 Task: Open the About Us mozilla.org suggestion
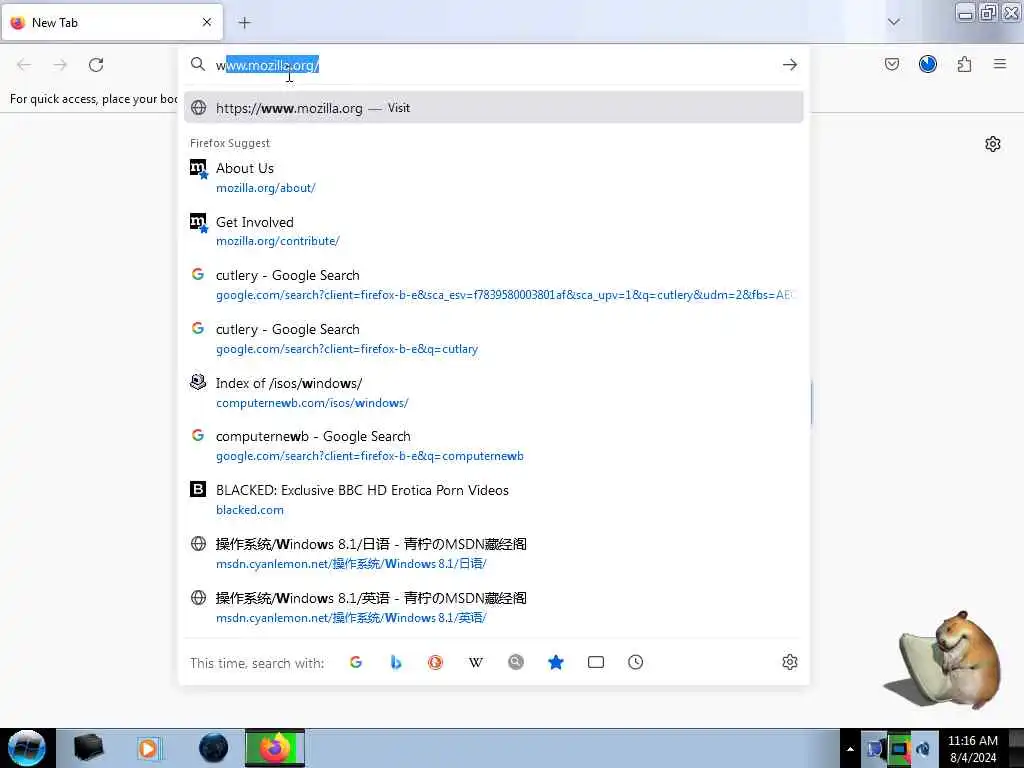(x=494, y=178)
